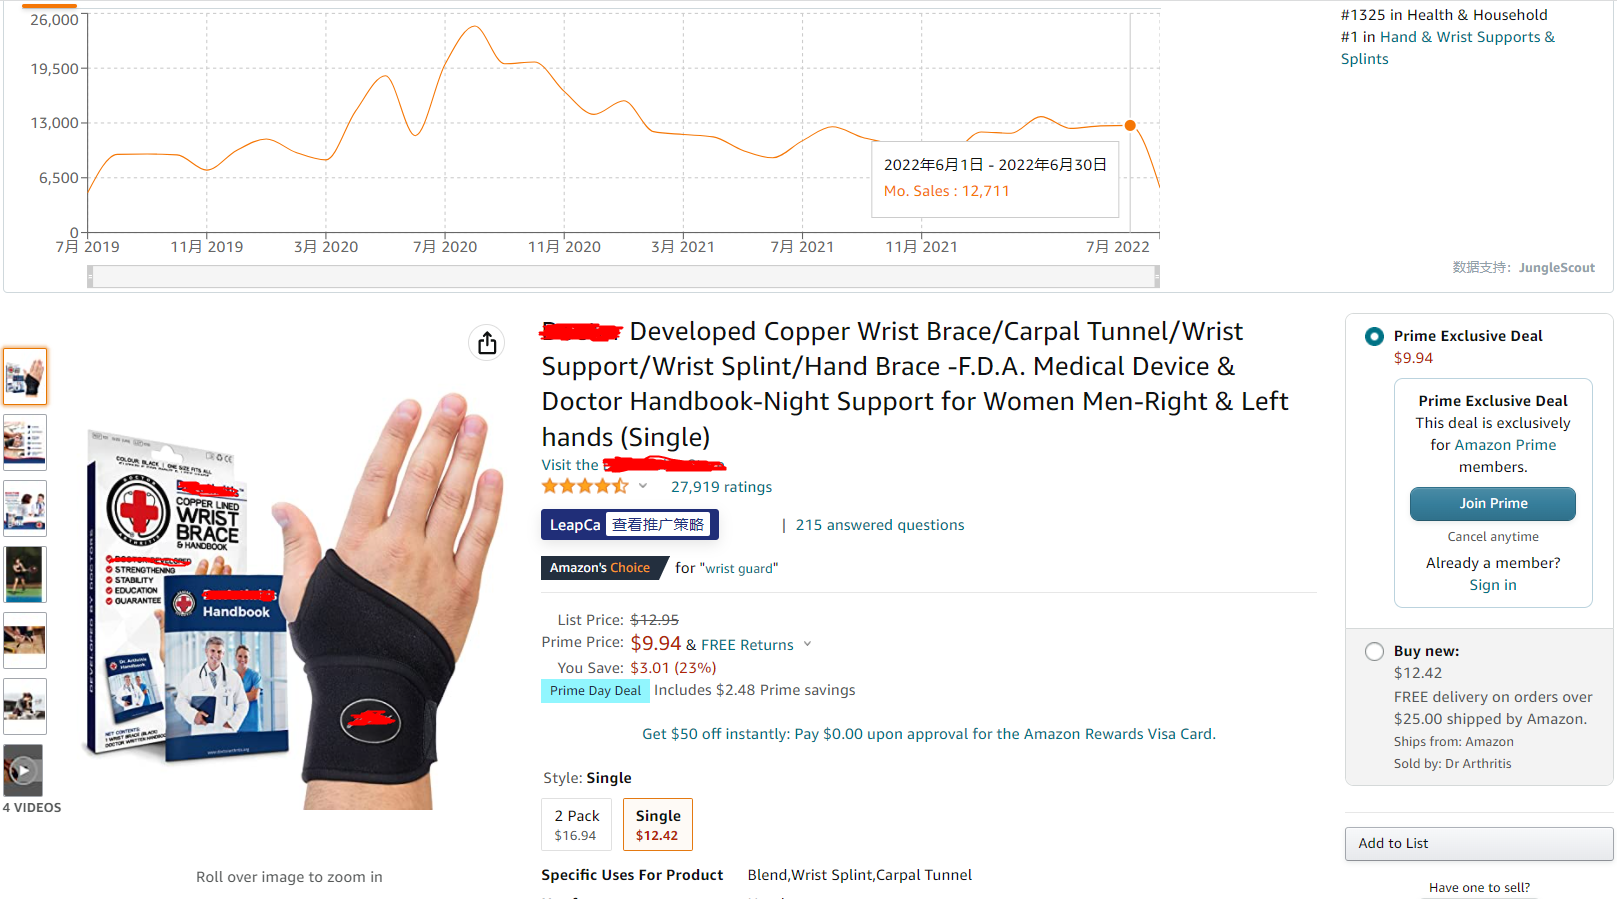Select first product thumbnail image

(x=25, y=376)
